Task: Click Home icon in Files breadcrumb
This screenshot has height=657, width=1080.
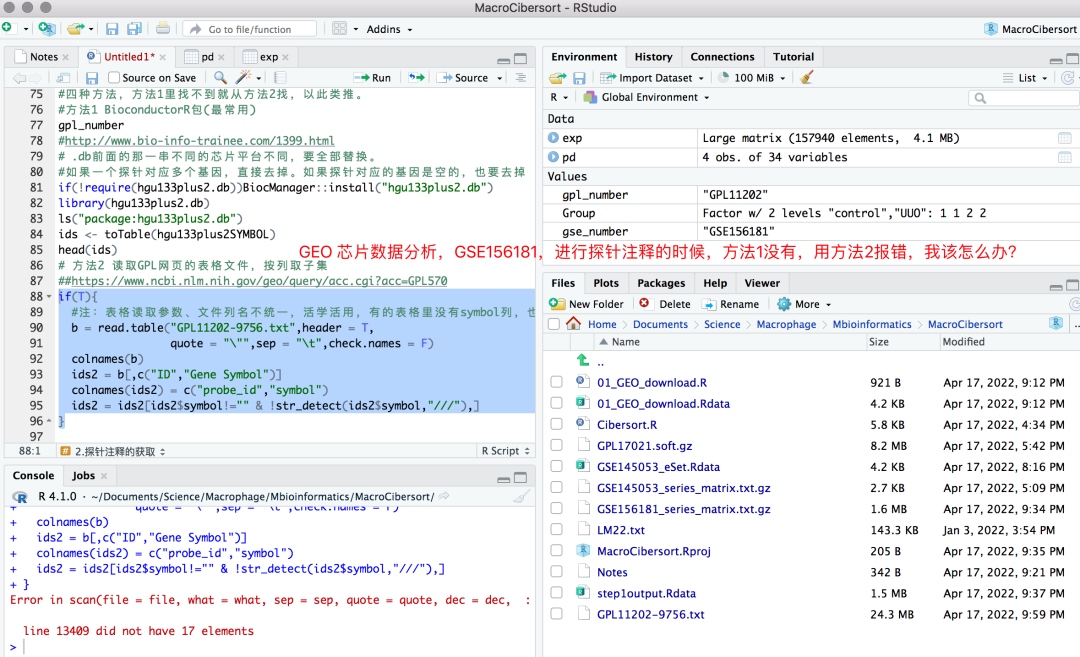Action: click(x=573, y=324)
